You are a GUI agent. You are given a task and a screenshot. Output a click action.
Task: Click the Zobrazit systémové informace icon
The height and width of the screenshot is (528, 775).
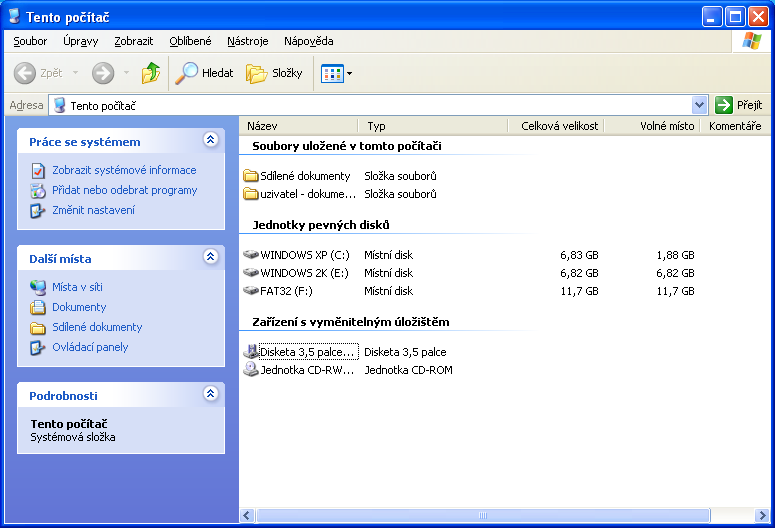38,171
